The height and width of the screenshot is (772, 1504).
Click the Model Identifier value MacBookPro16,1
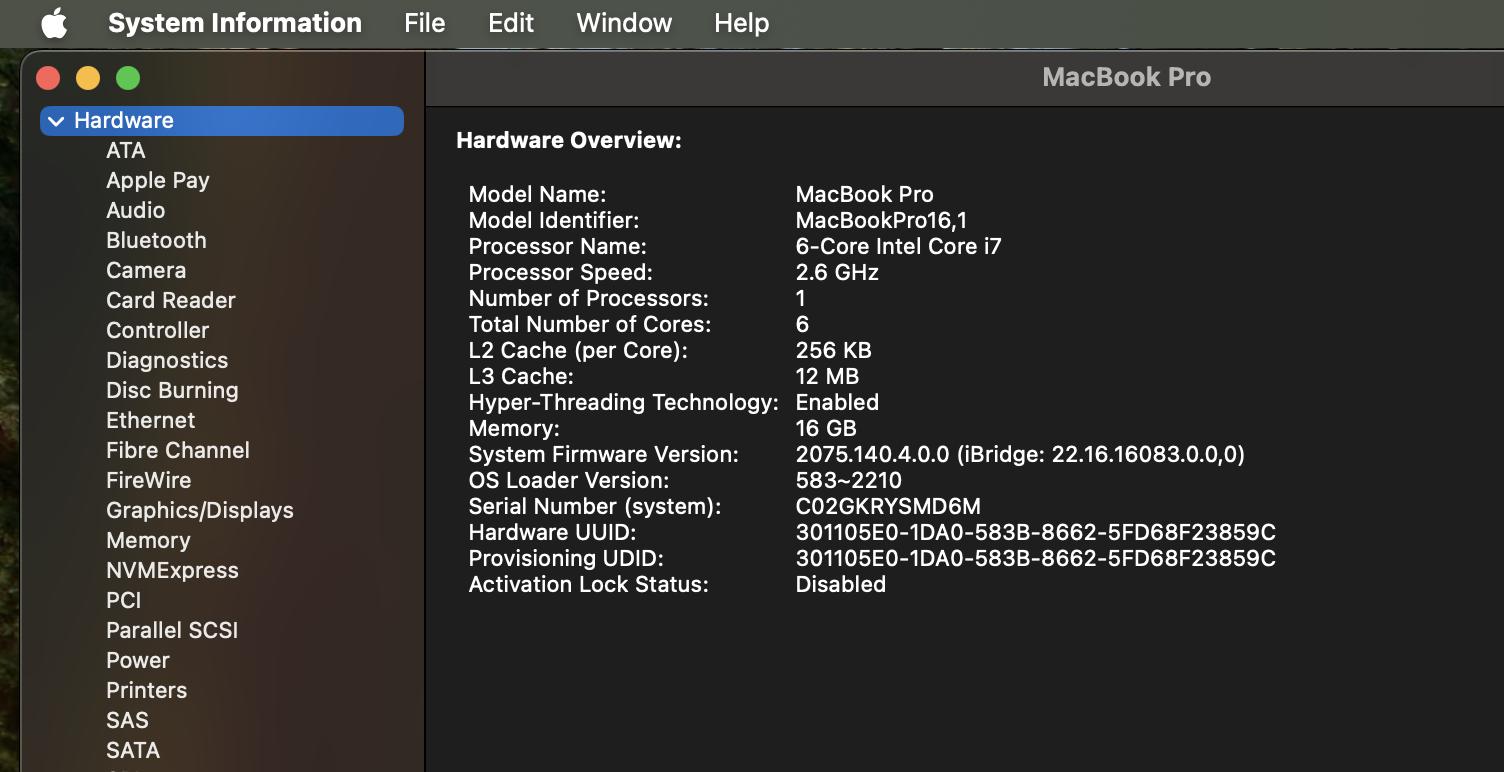pos(881,220)
